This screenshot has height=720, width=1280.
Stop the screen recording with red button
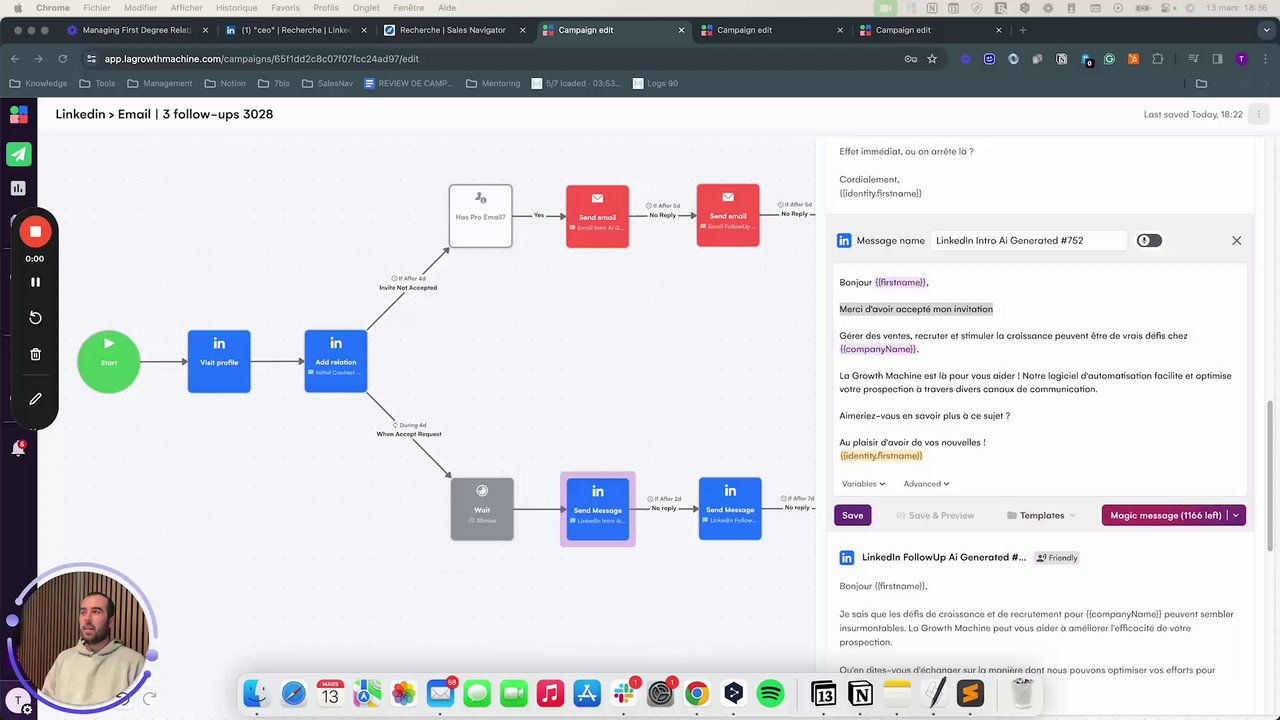[x=35, y=232]
